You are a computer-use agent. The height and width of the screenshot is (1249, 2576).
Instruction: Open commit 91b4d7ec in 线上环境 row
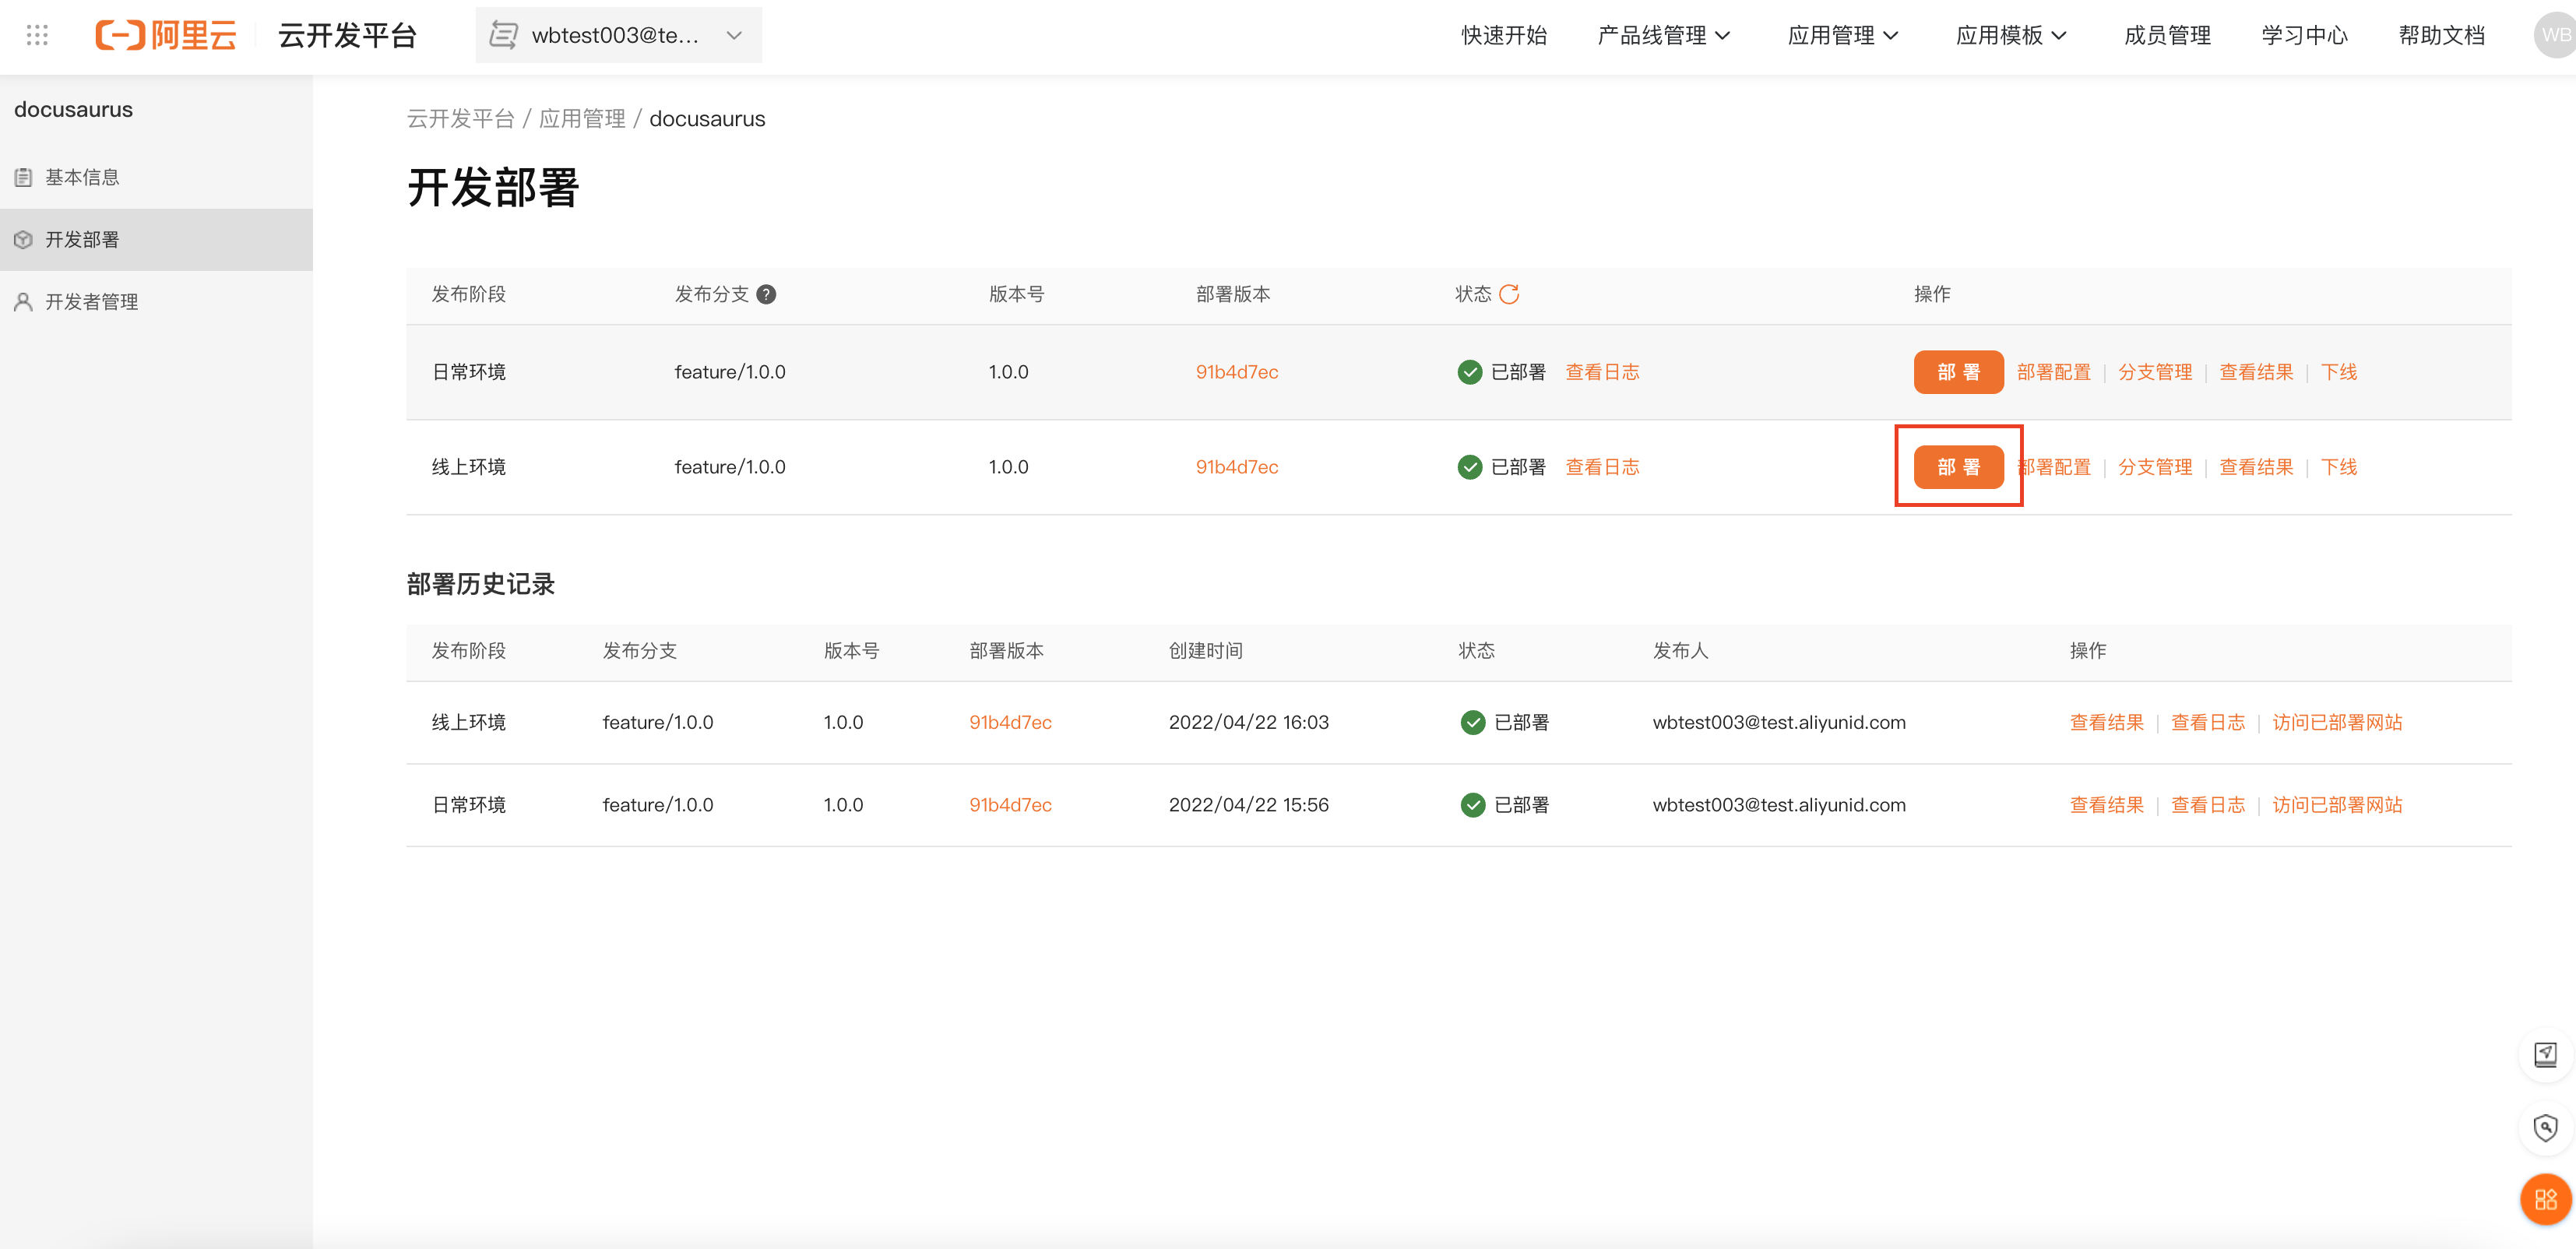pyautogui.click(x=1237, y=467)
